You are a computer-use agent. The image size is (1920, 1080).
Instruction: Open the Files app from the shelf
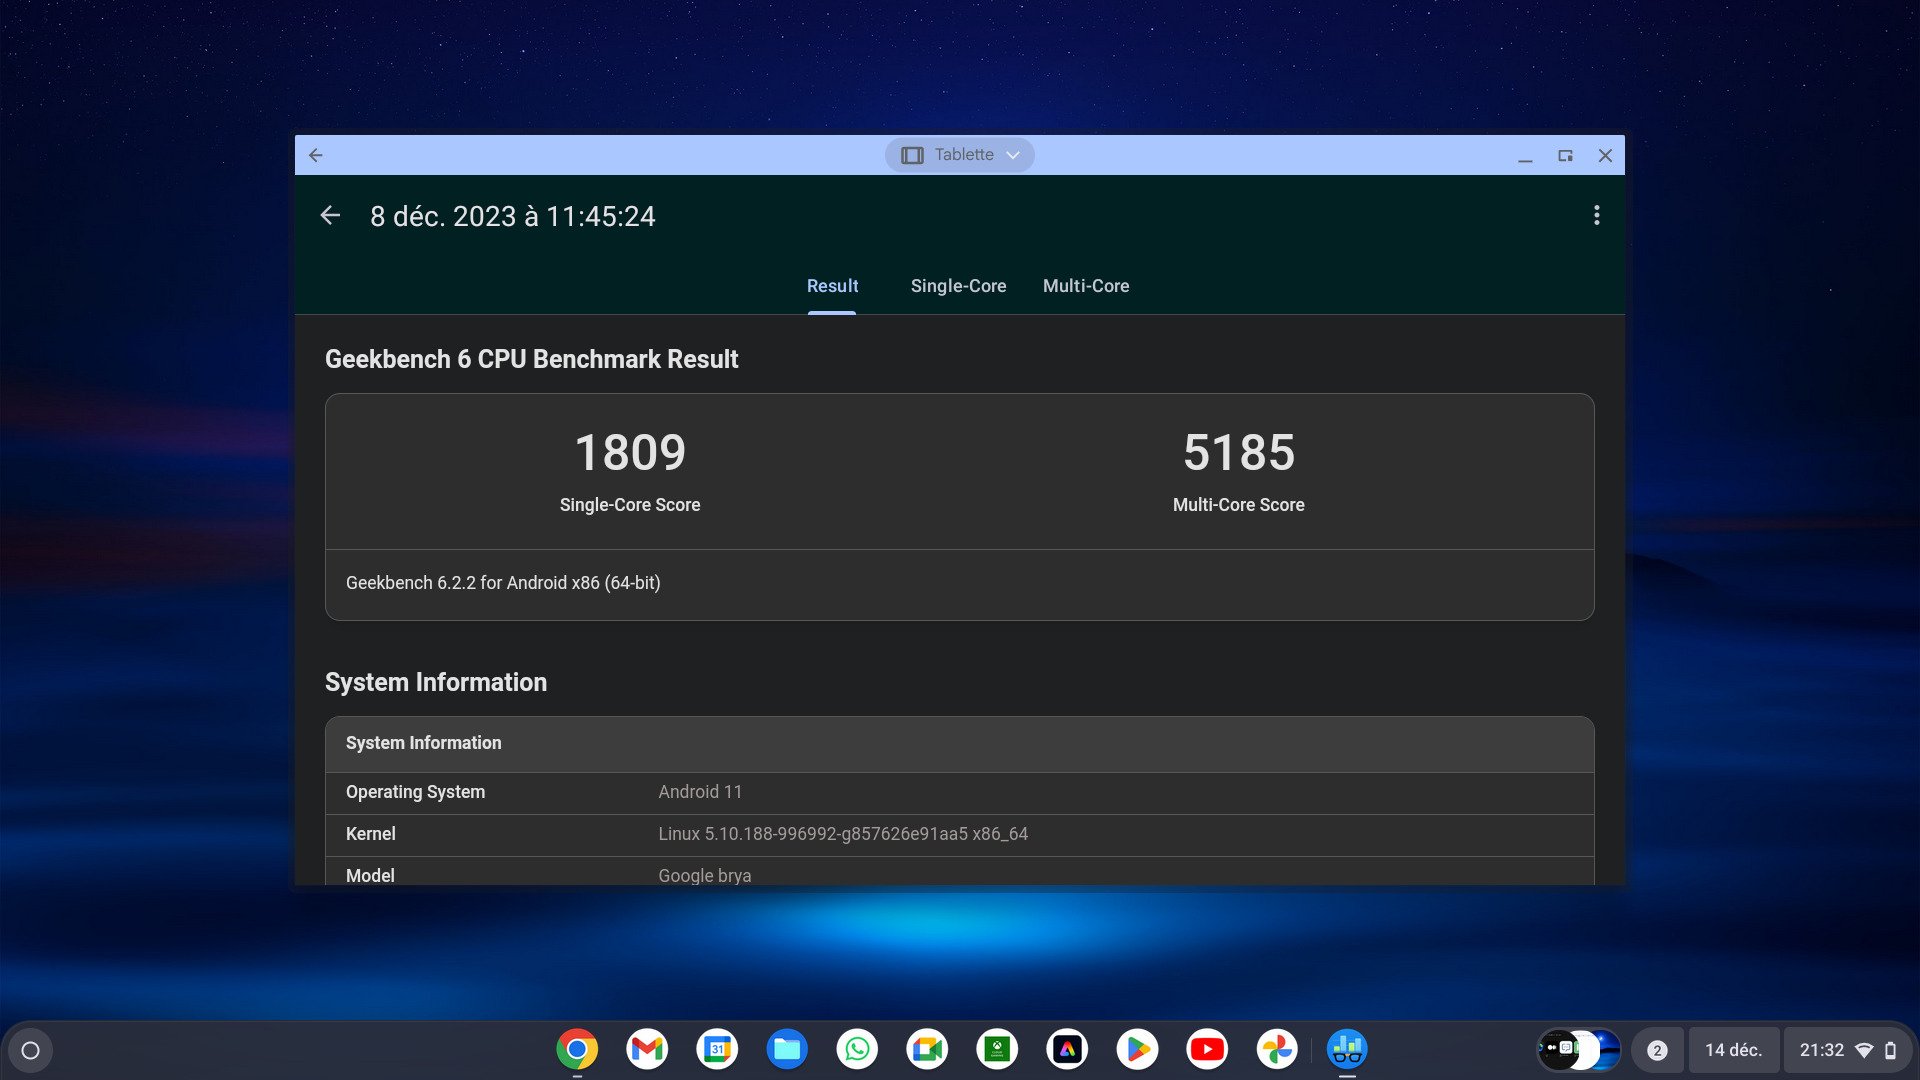click(788, 1050)
